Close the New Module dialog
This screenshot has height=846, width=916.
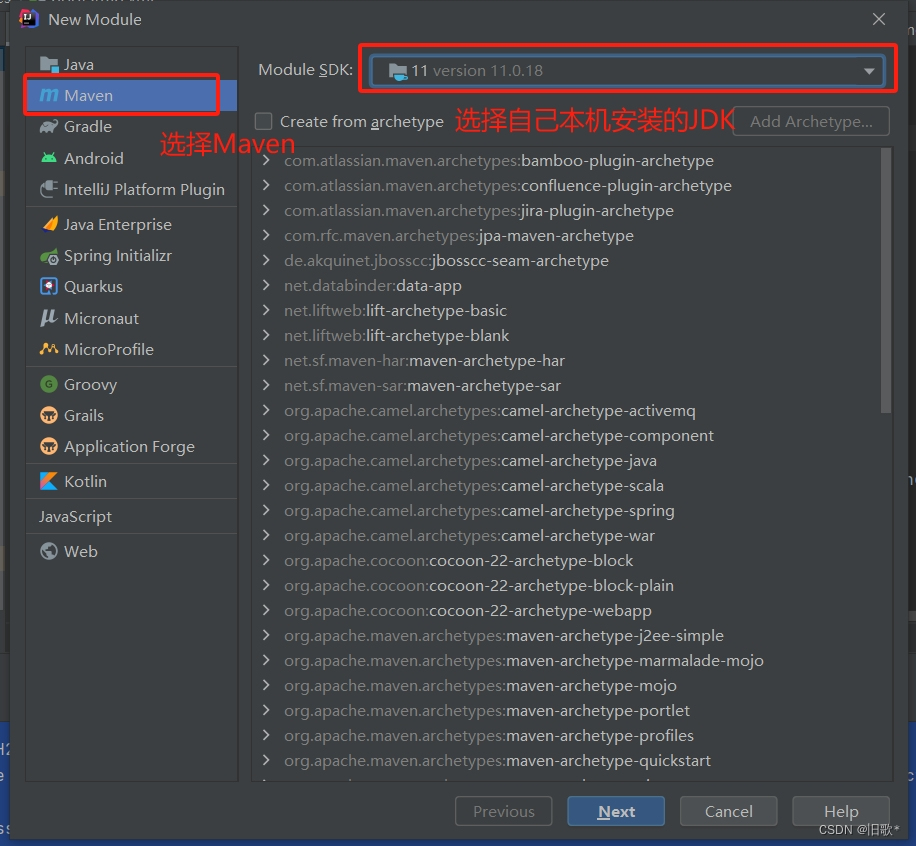pyautogui.click(x=879, y=19)
